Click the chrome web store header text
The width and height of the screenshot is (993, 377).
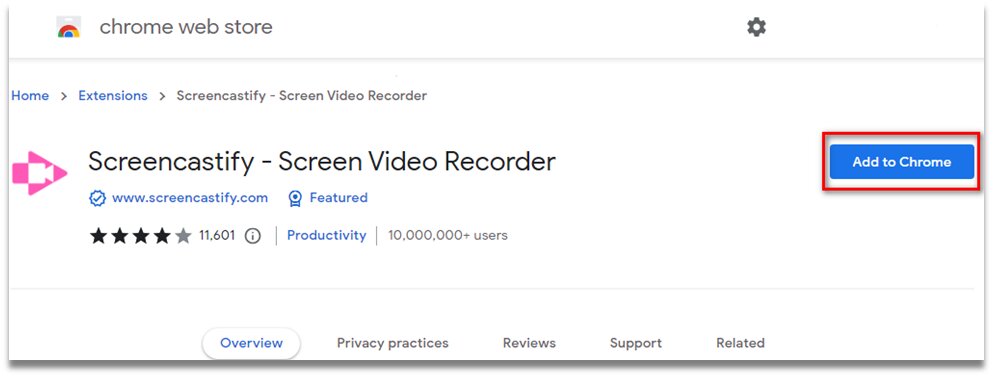186,27
